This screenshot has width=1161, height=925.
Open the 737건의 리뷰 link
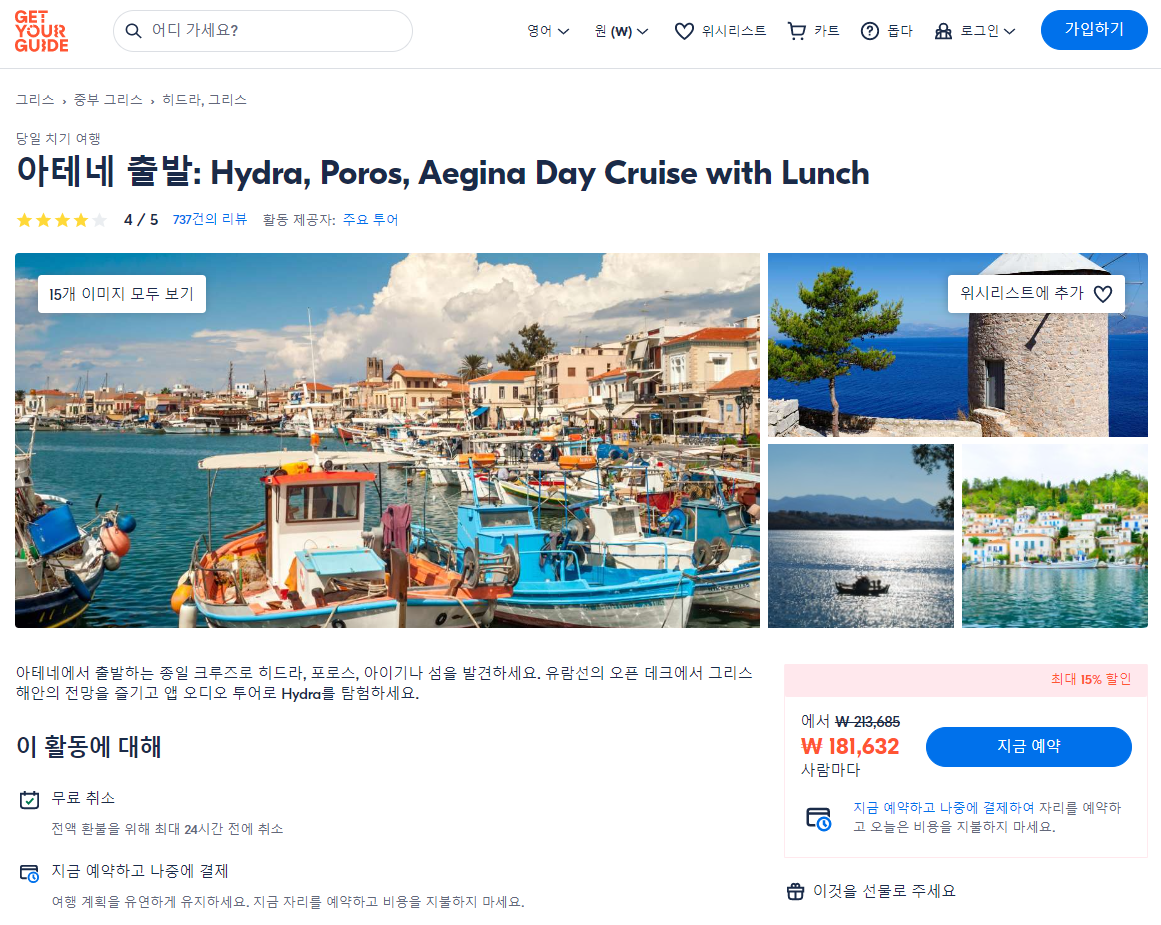click(x=210, y=219)
